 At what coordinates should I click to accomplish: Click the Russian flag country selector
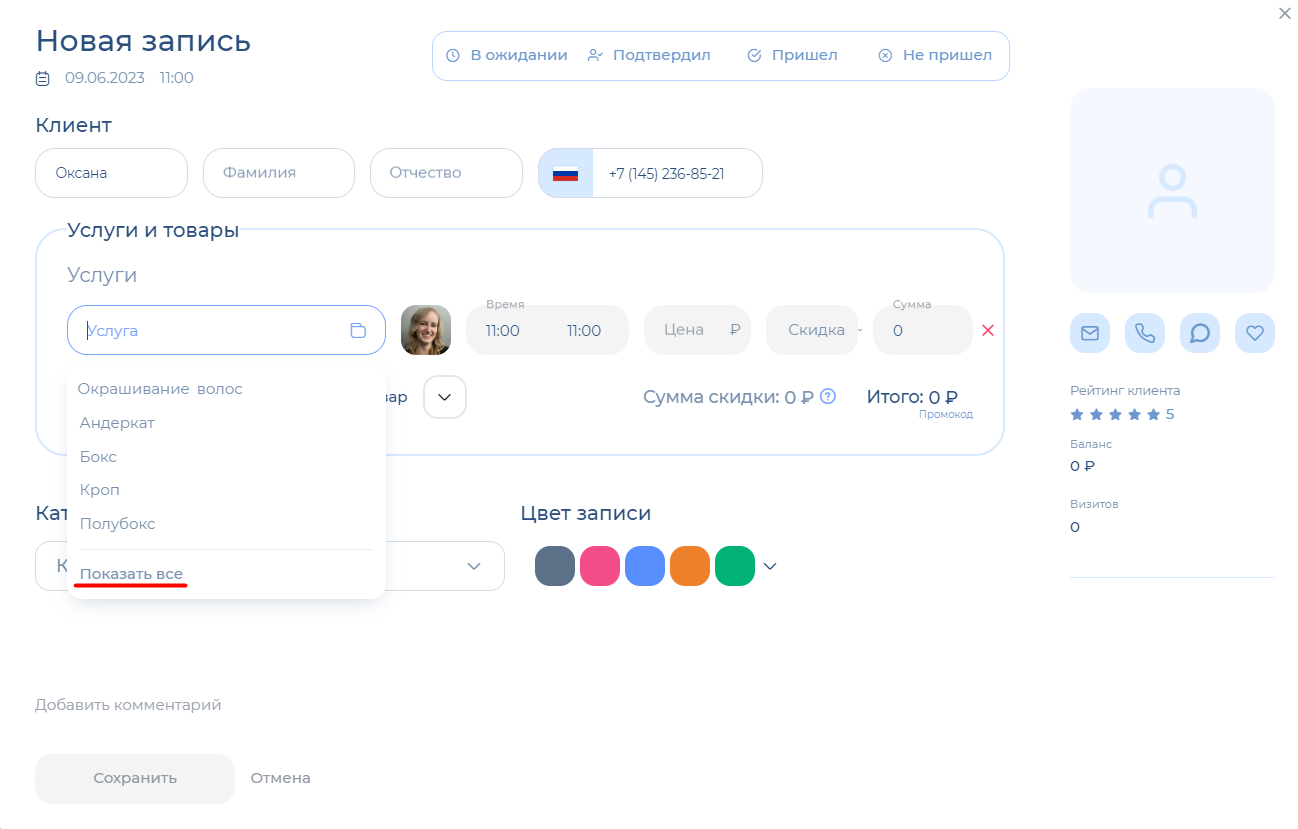566,174
